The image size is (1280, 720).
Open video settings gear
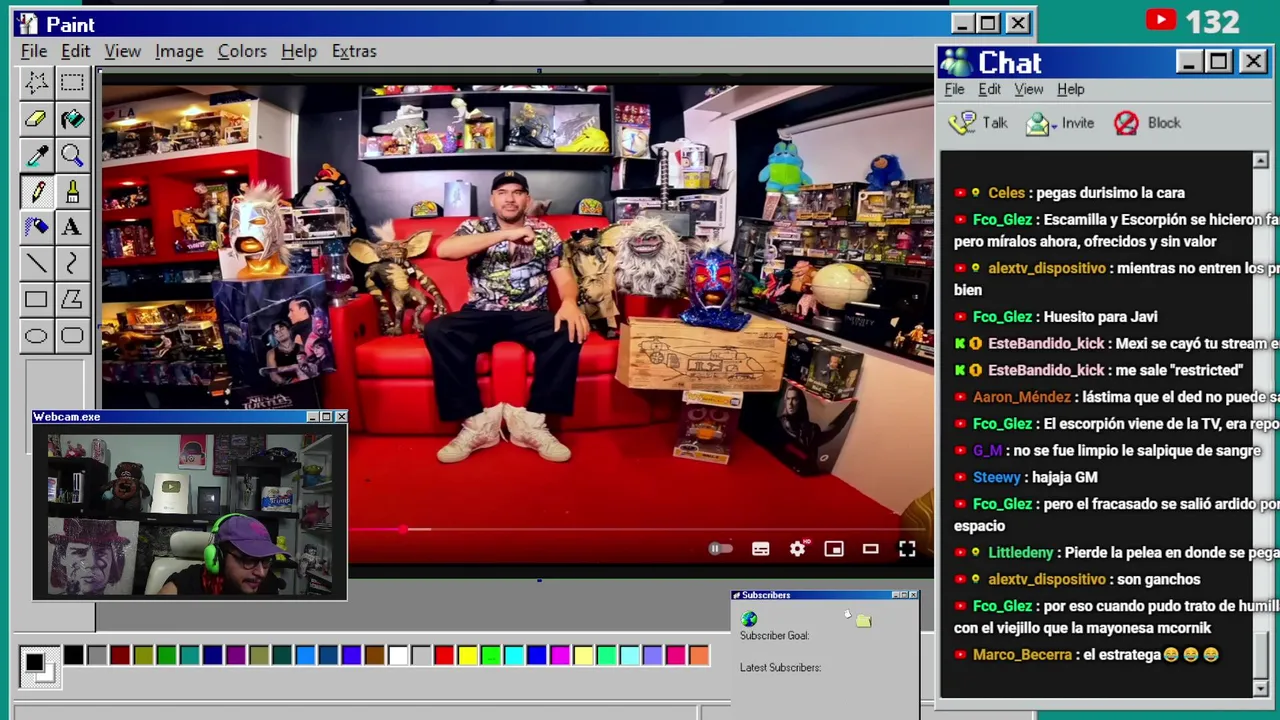pos(797,549)
